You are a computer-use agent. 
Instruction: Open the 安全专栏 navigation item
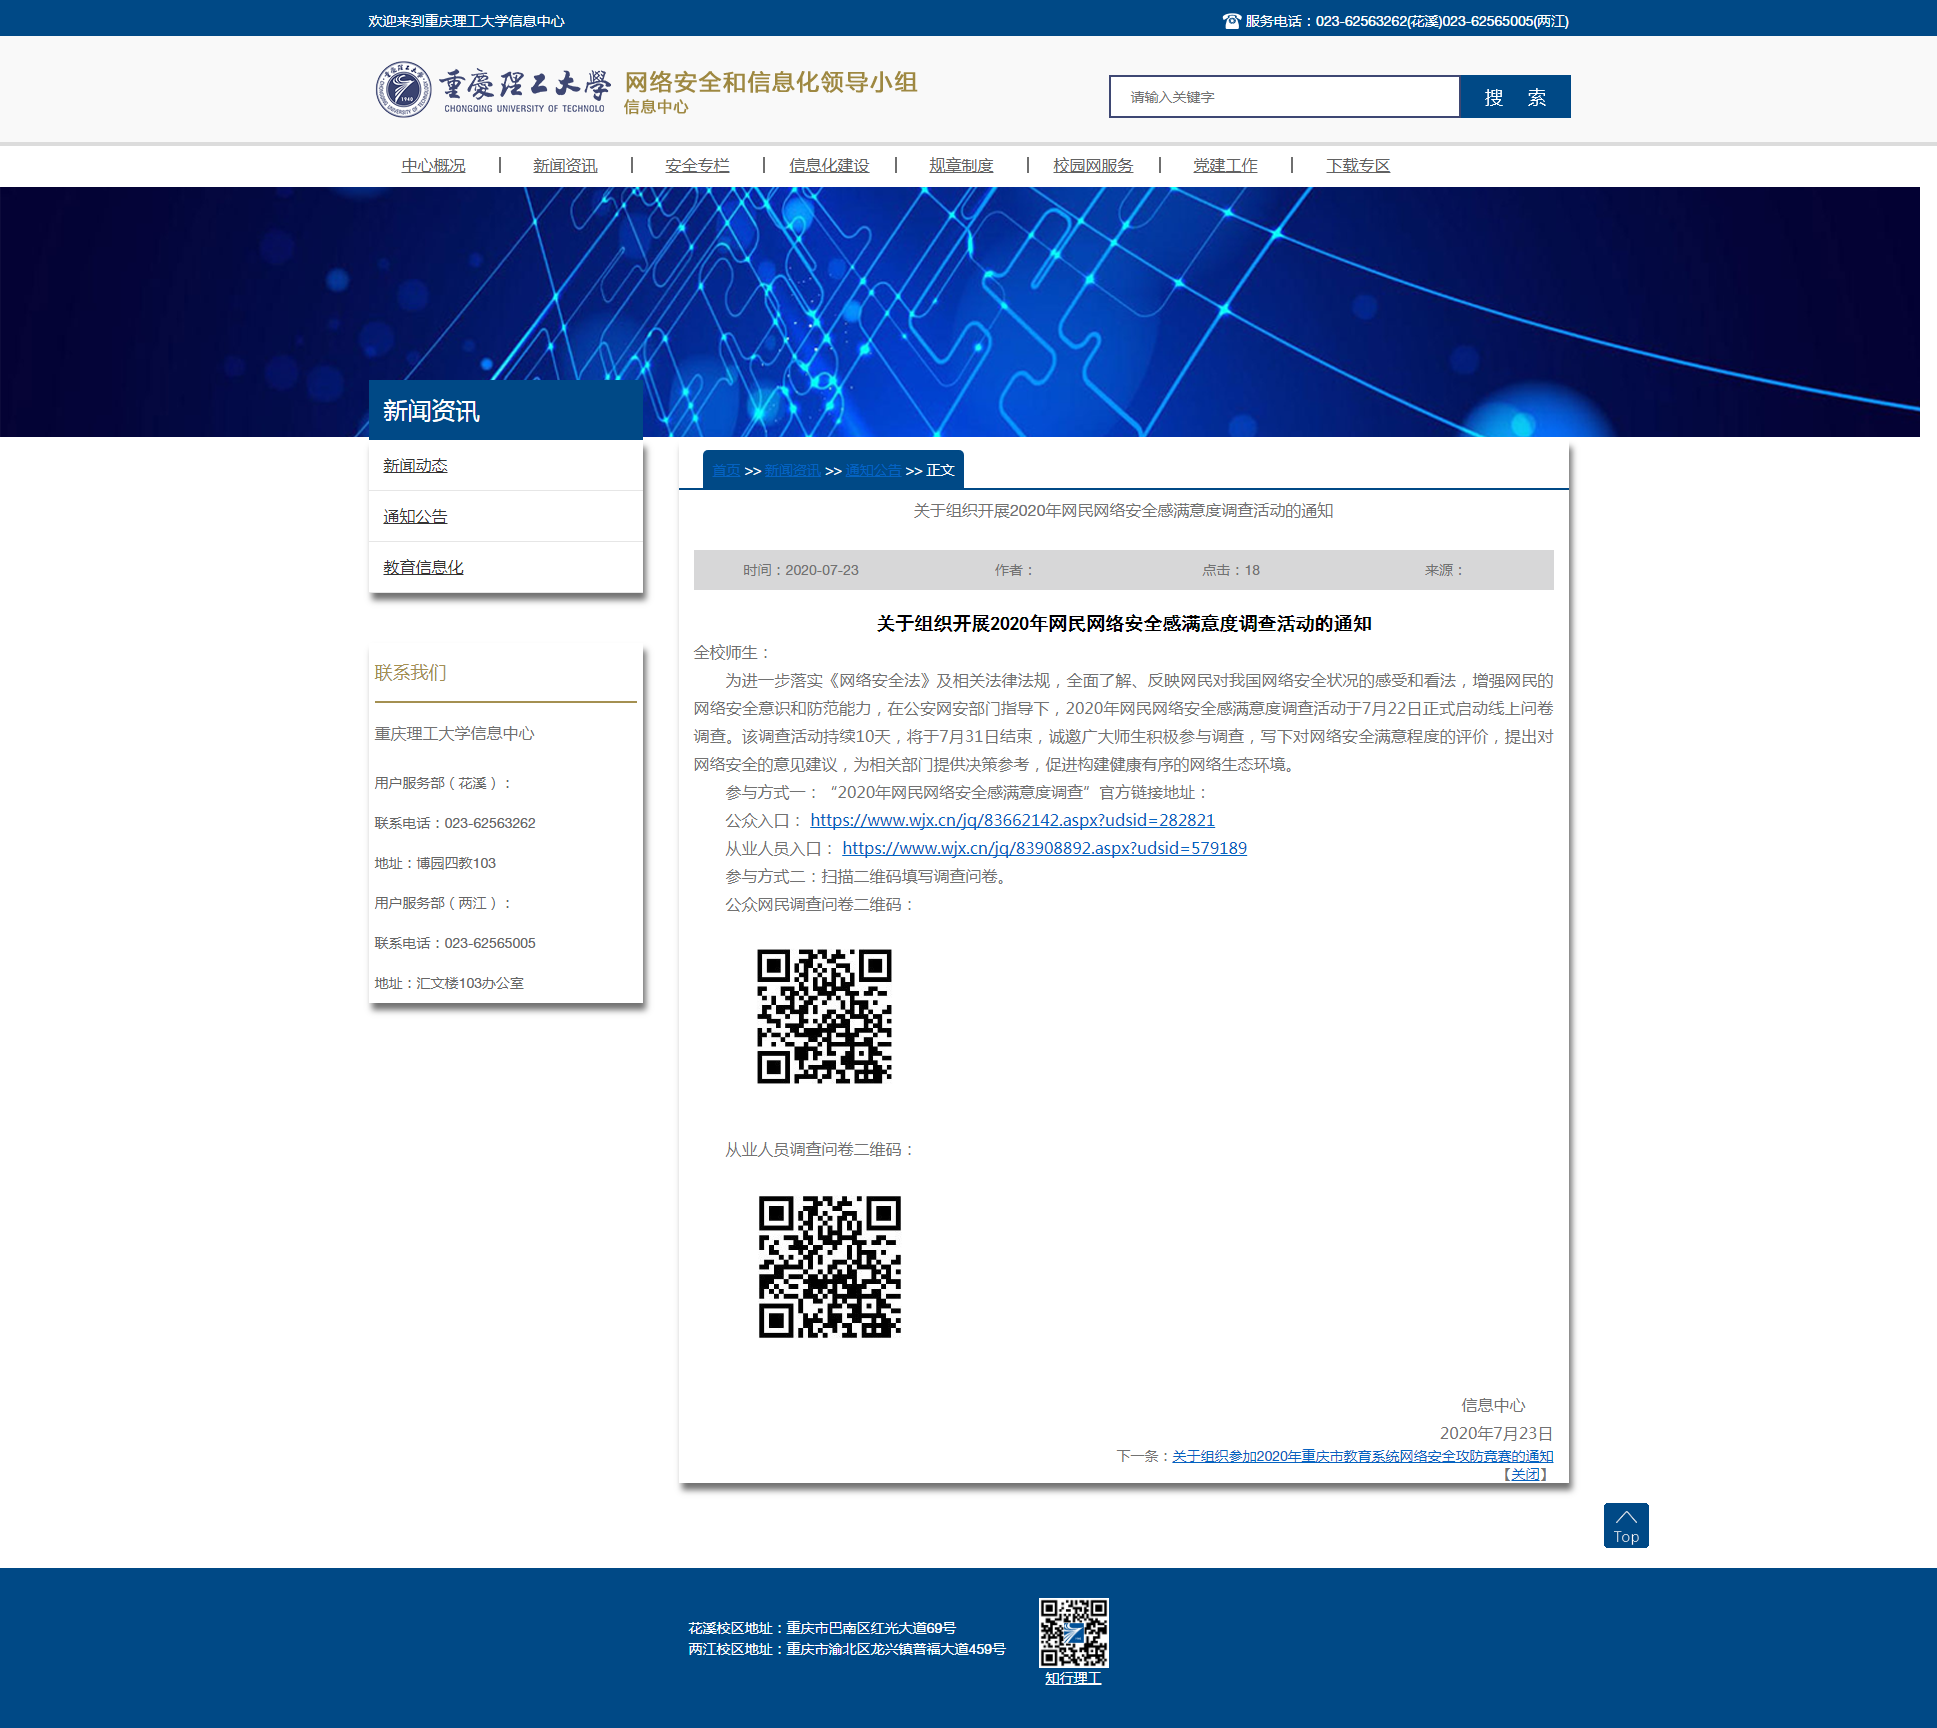point(697,165)
